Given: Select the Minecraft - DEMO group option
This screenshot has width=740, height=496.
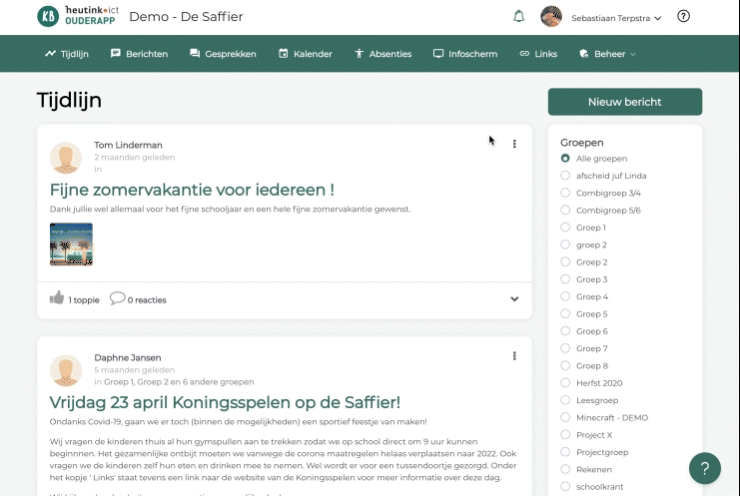Looking at the screenshot, I should point(566,417).
